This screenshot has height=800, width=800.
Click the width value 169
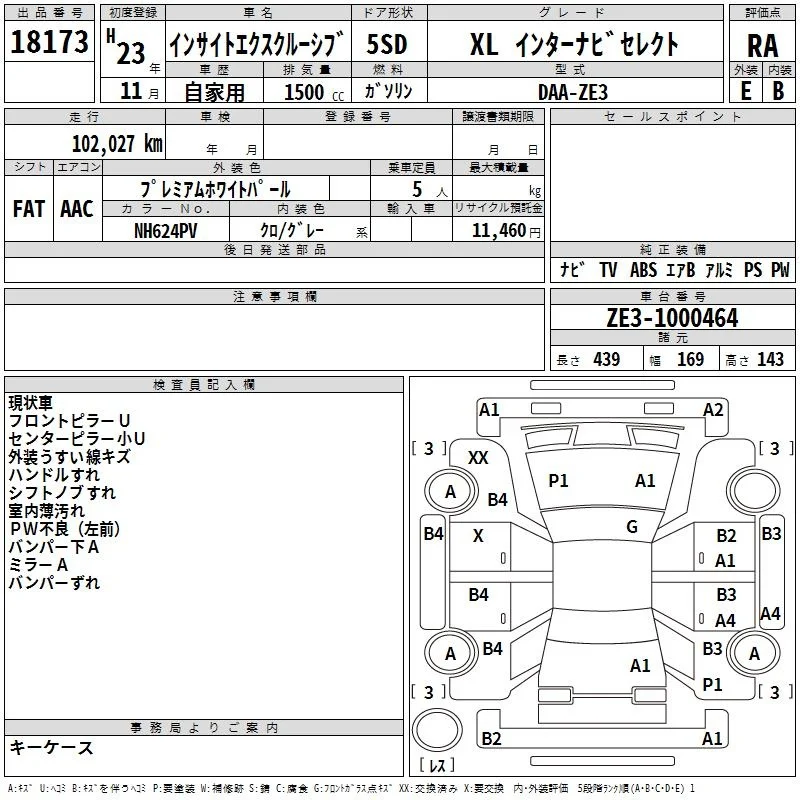[x=690, y=359]
